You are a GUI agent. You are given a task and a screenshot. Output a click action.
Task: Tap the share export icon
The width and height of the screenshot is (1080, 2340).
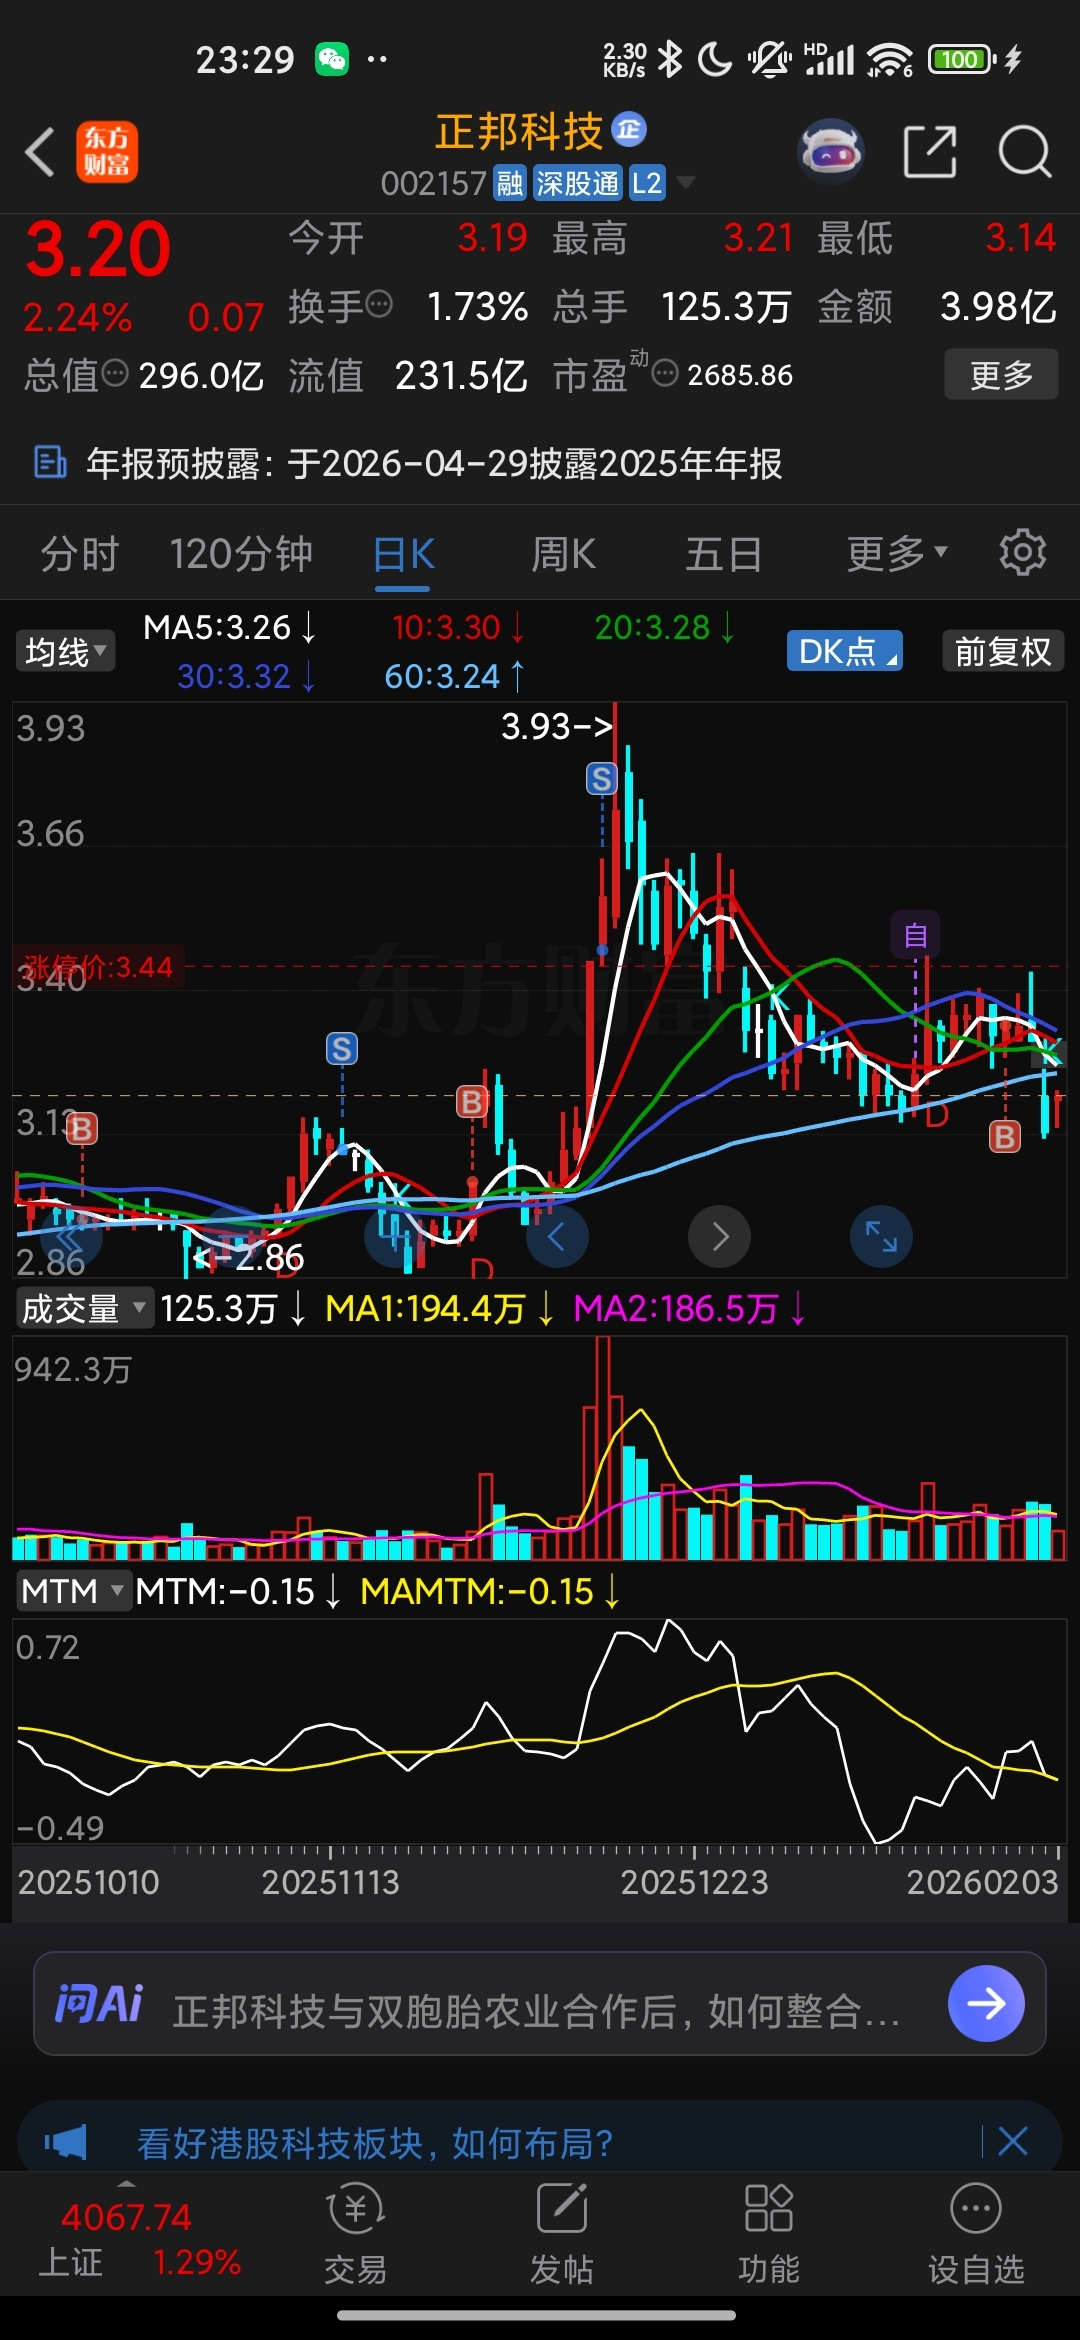point(930,152)
